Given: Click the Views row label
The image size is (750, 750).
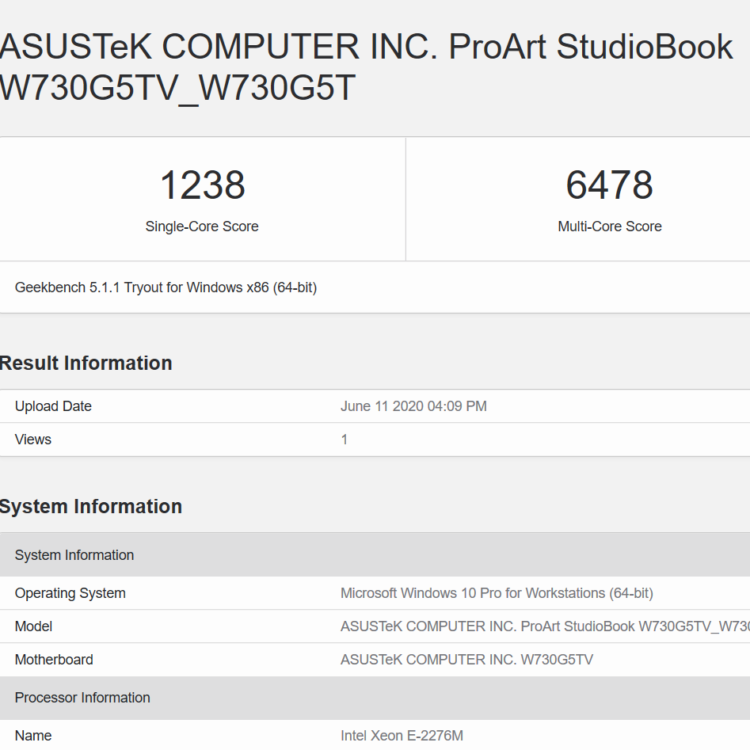Looking at the screenshot, I should coord(33,439).
